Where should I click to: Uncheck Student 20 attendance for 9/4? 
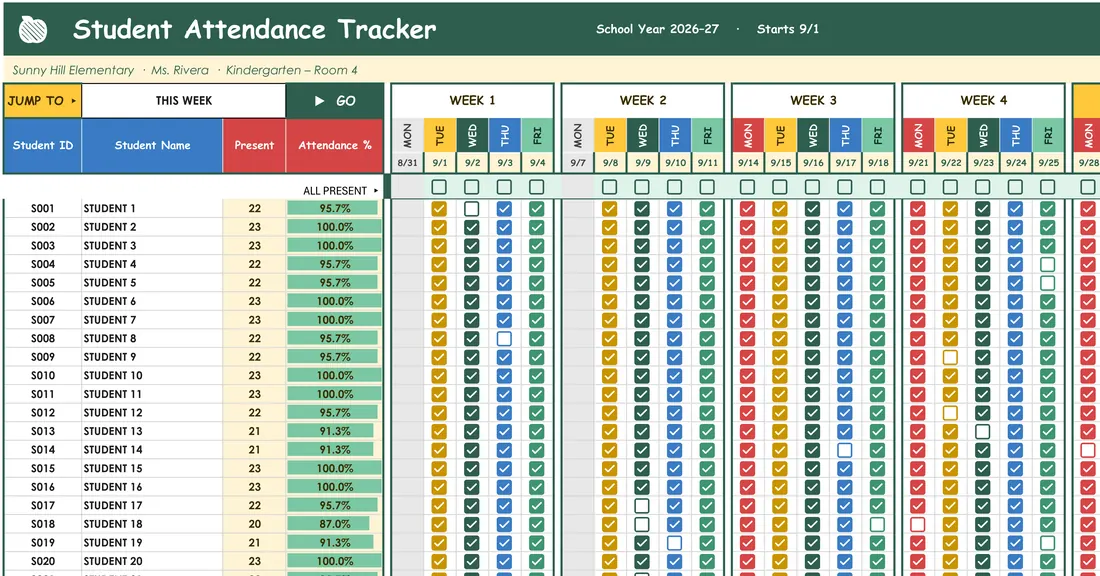click(x=537, y=561)
